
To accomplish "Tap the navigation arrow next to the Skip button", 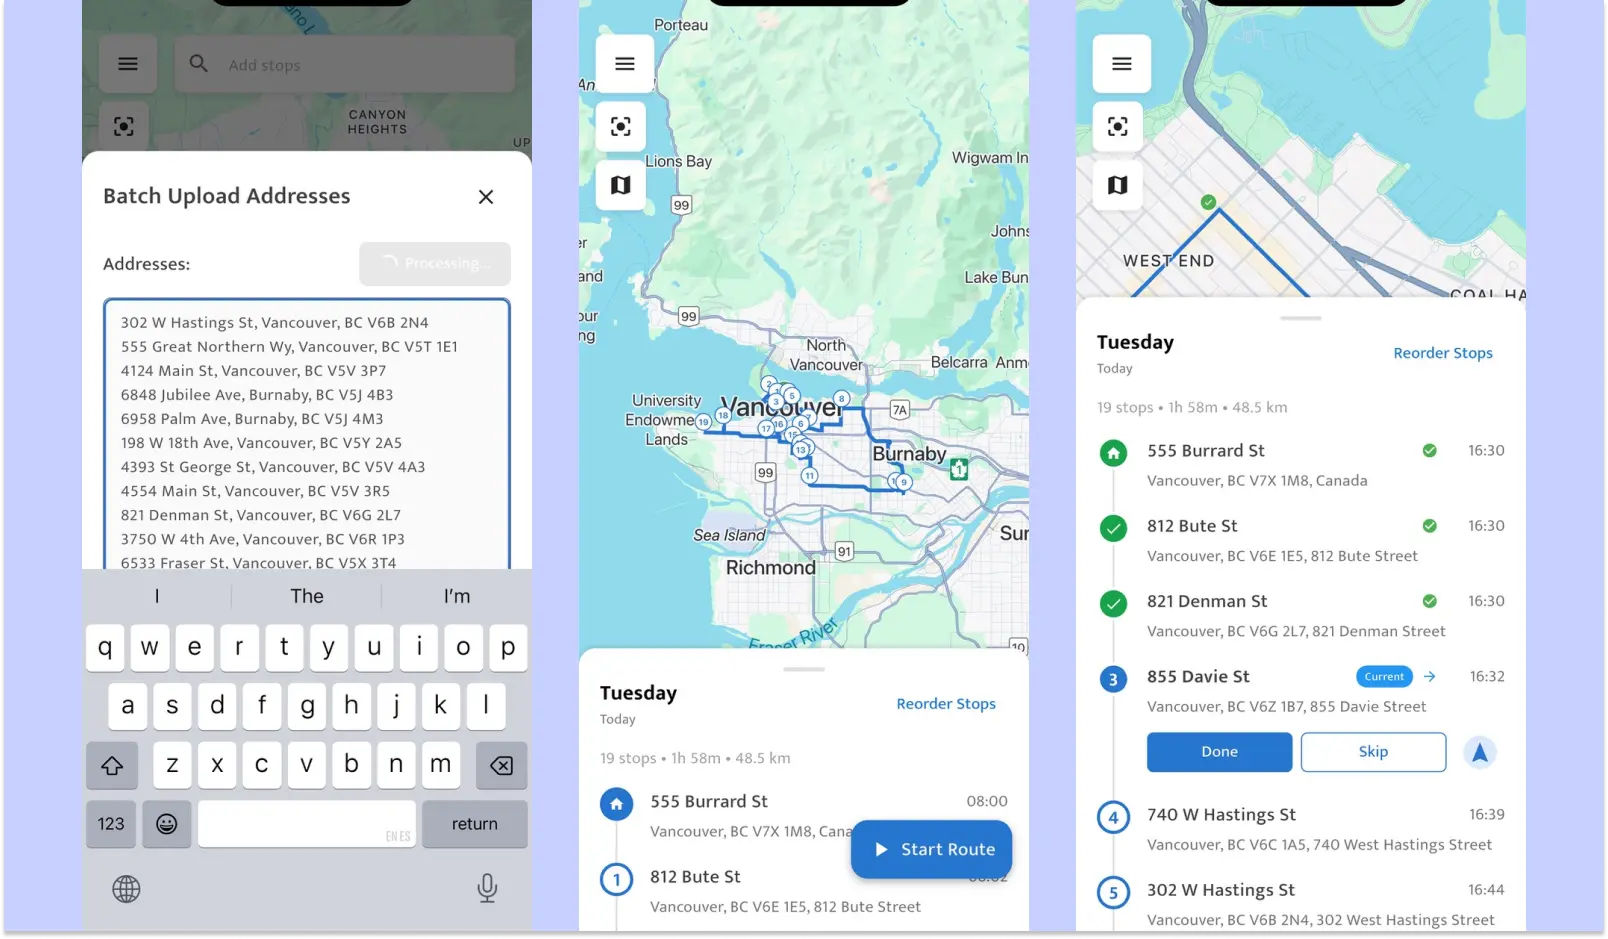I will point(1480,752).
